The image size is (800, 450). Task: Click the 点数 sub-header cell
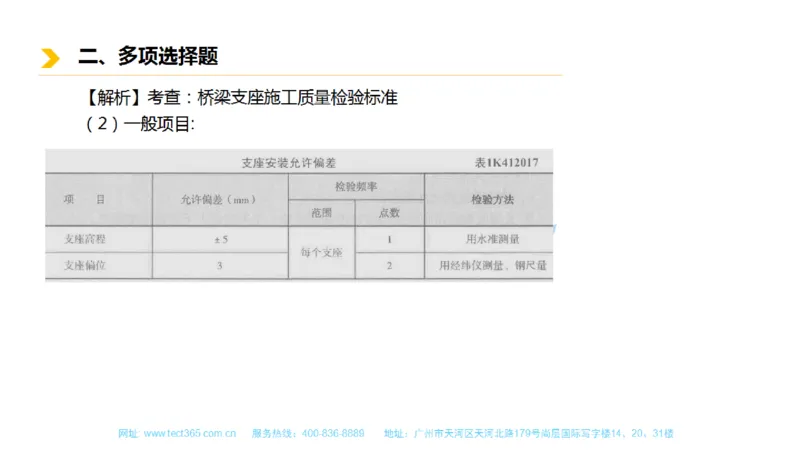[389, 213]
